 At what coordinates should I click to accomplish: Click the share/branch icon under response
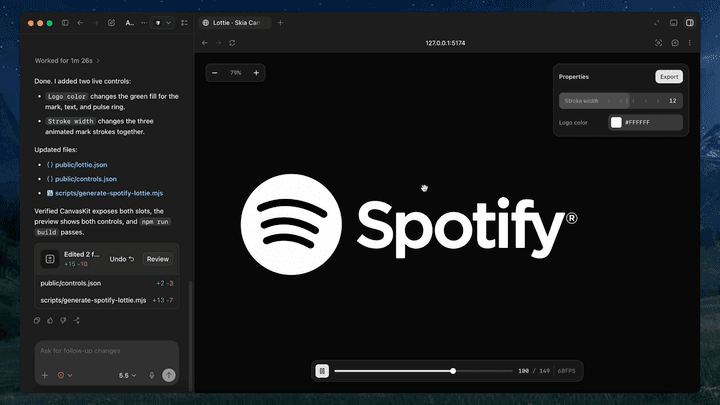tap(76, 321)
